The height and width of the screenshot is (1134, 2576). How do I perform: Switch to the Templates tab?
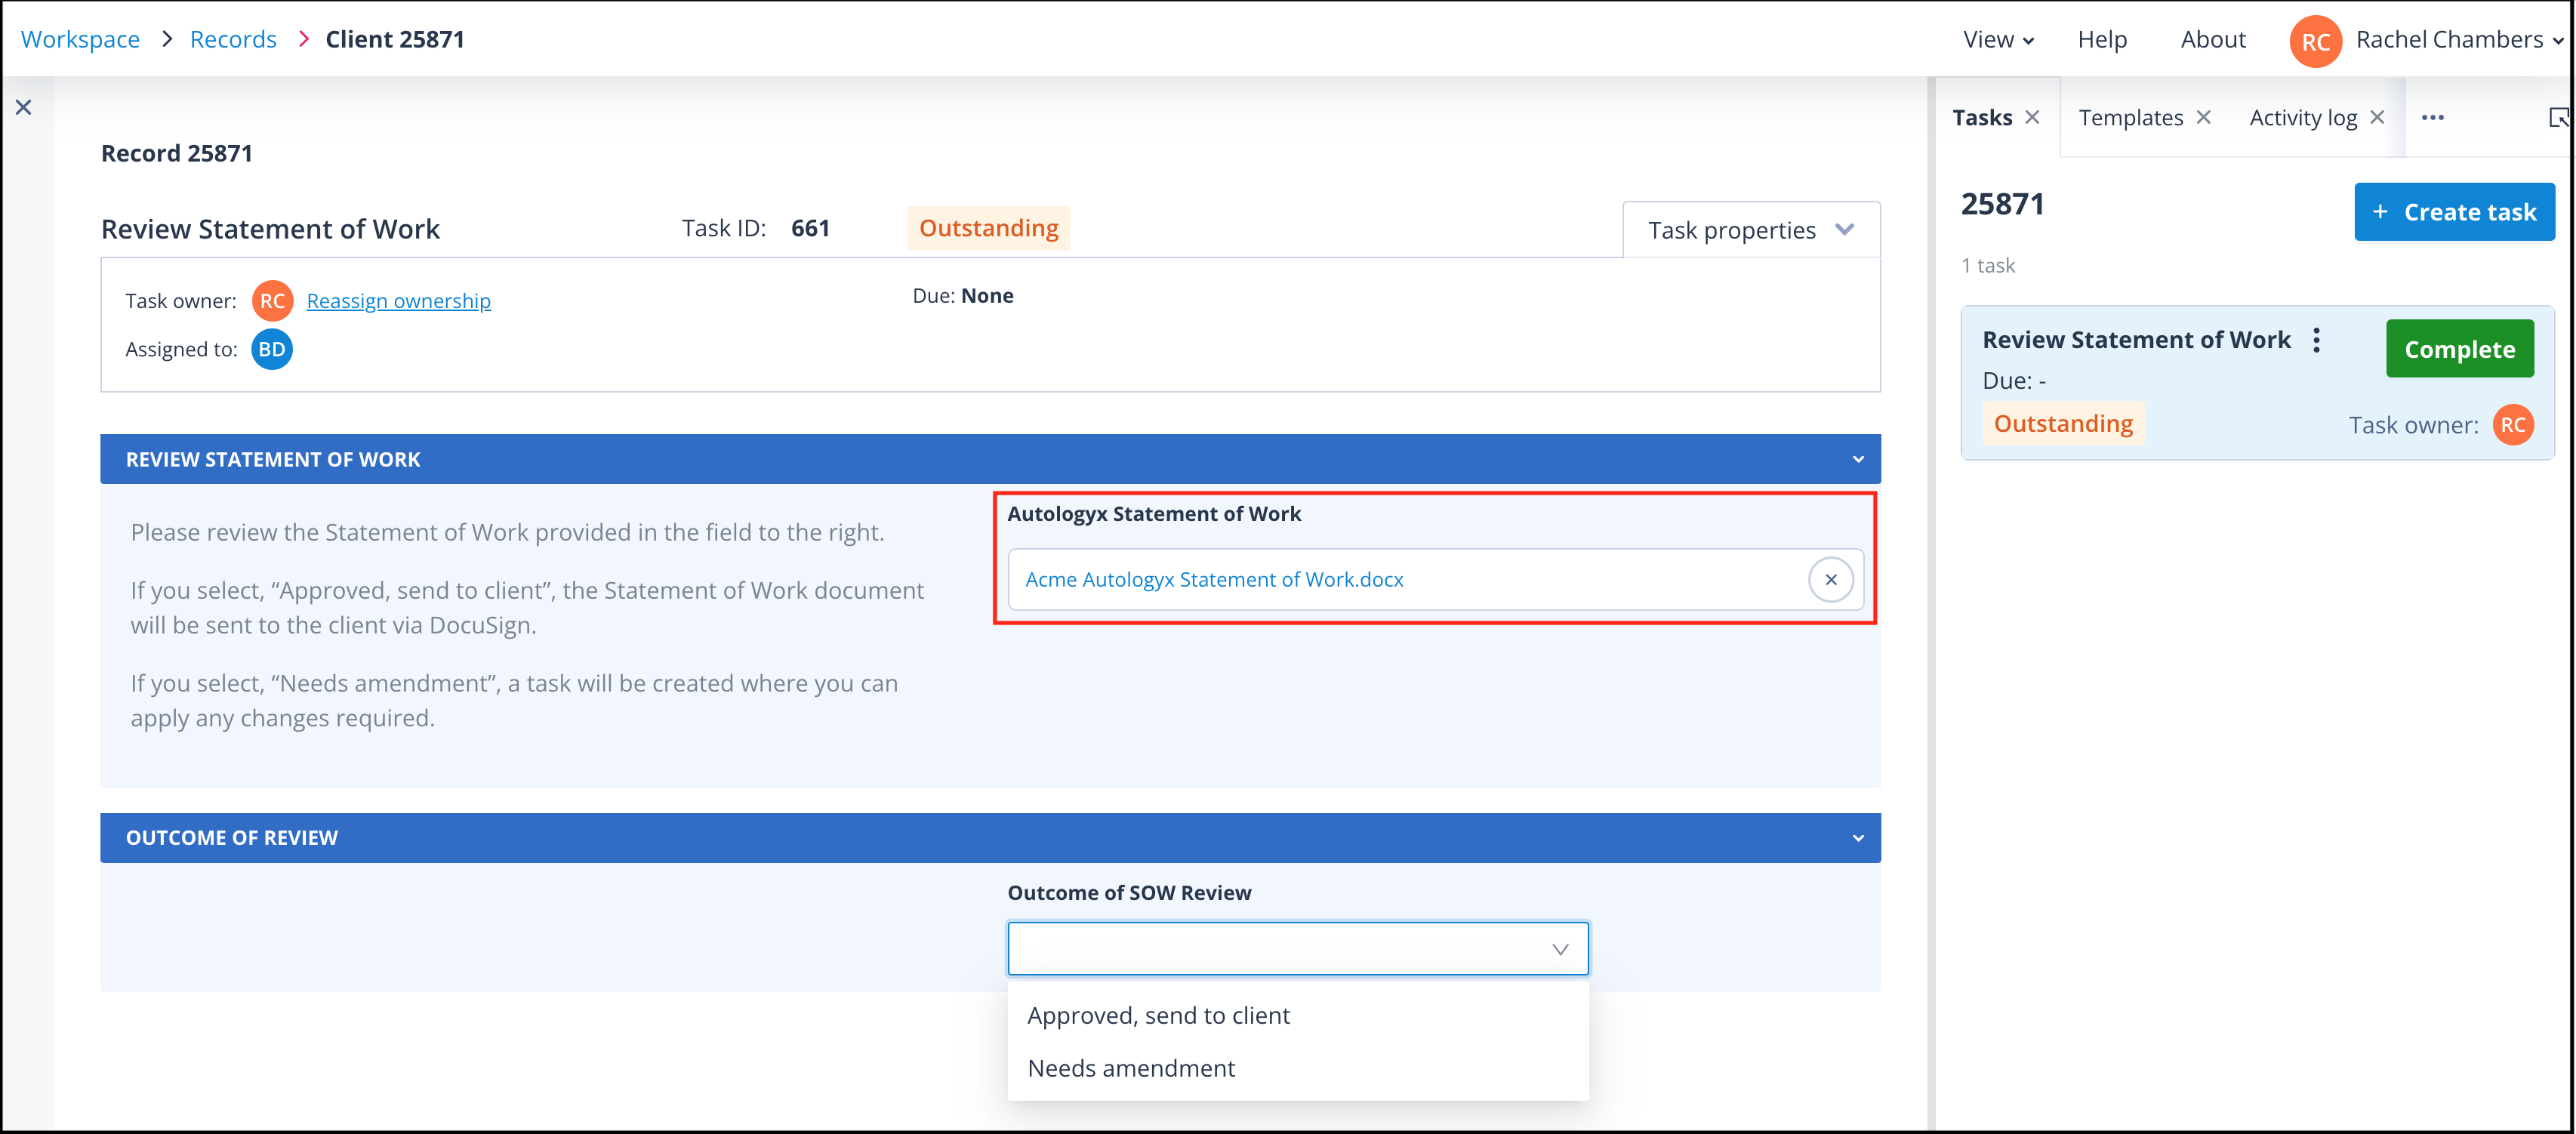(2130, 118)
